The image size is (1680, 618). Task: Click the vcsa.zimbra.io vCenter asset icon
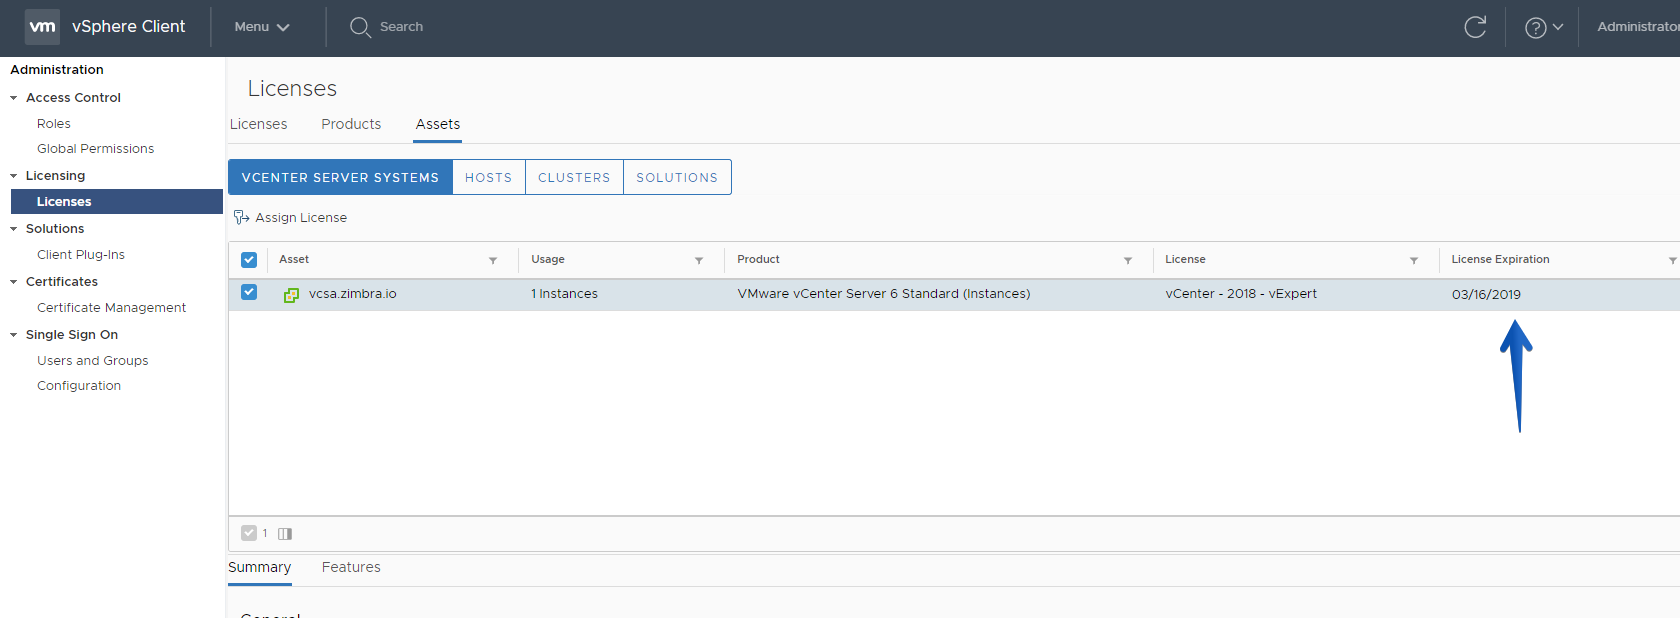pos(291,295)
